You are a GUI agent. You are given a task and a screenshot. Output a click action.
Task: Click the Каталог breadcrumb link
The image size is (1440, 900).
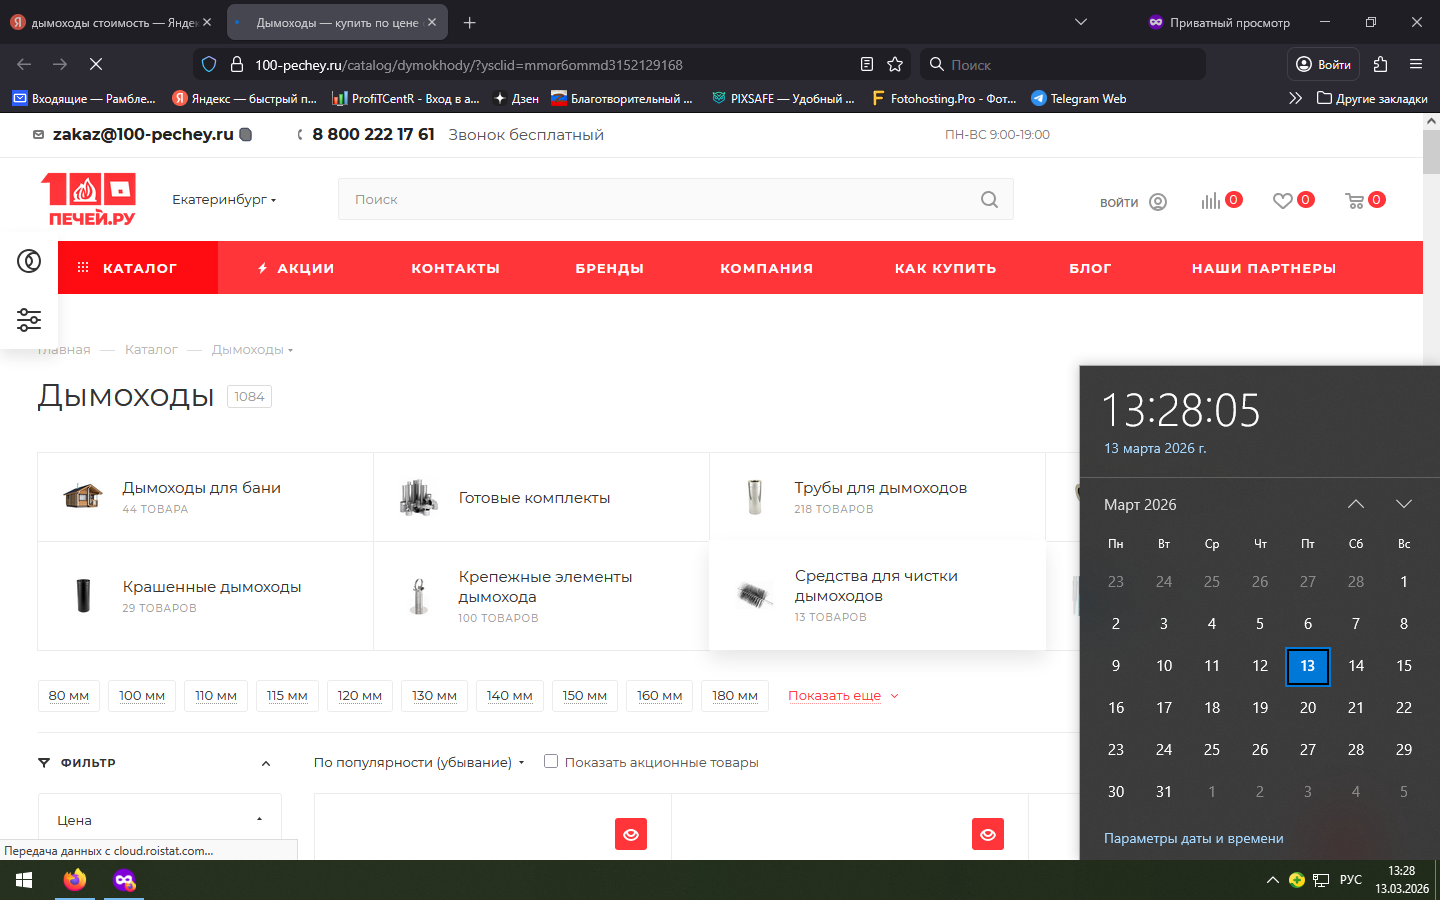click(151, 349)
